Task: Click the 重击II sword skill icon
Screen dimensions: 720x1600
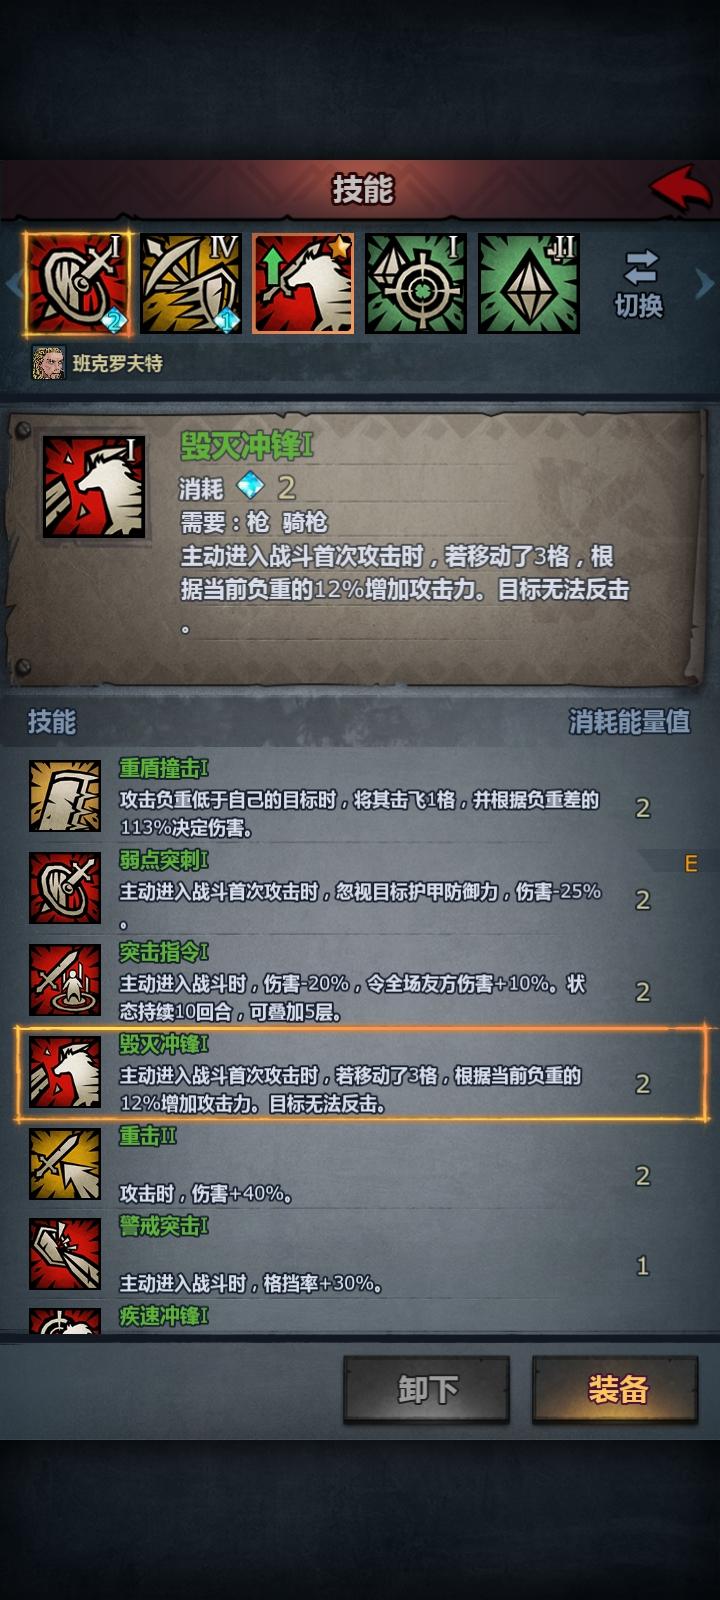Action: click(65, 1164)
